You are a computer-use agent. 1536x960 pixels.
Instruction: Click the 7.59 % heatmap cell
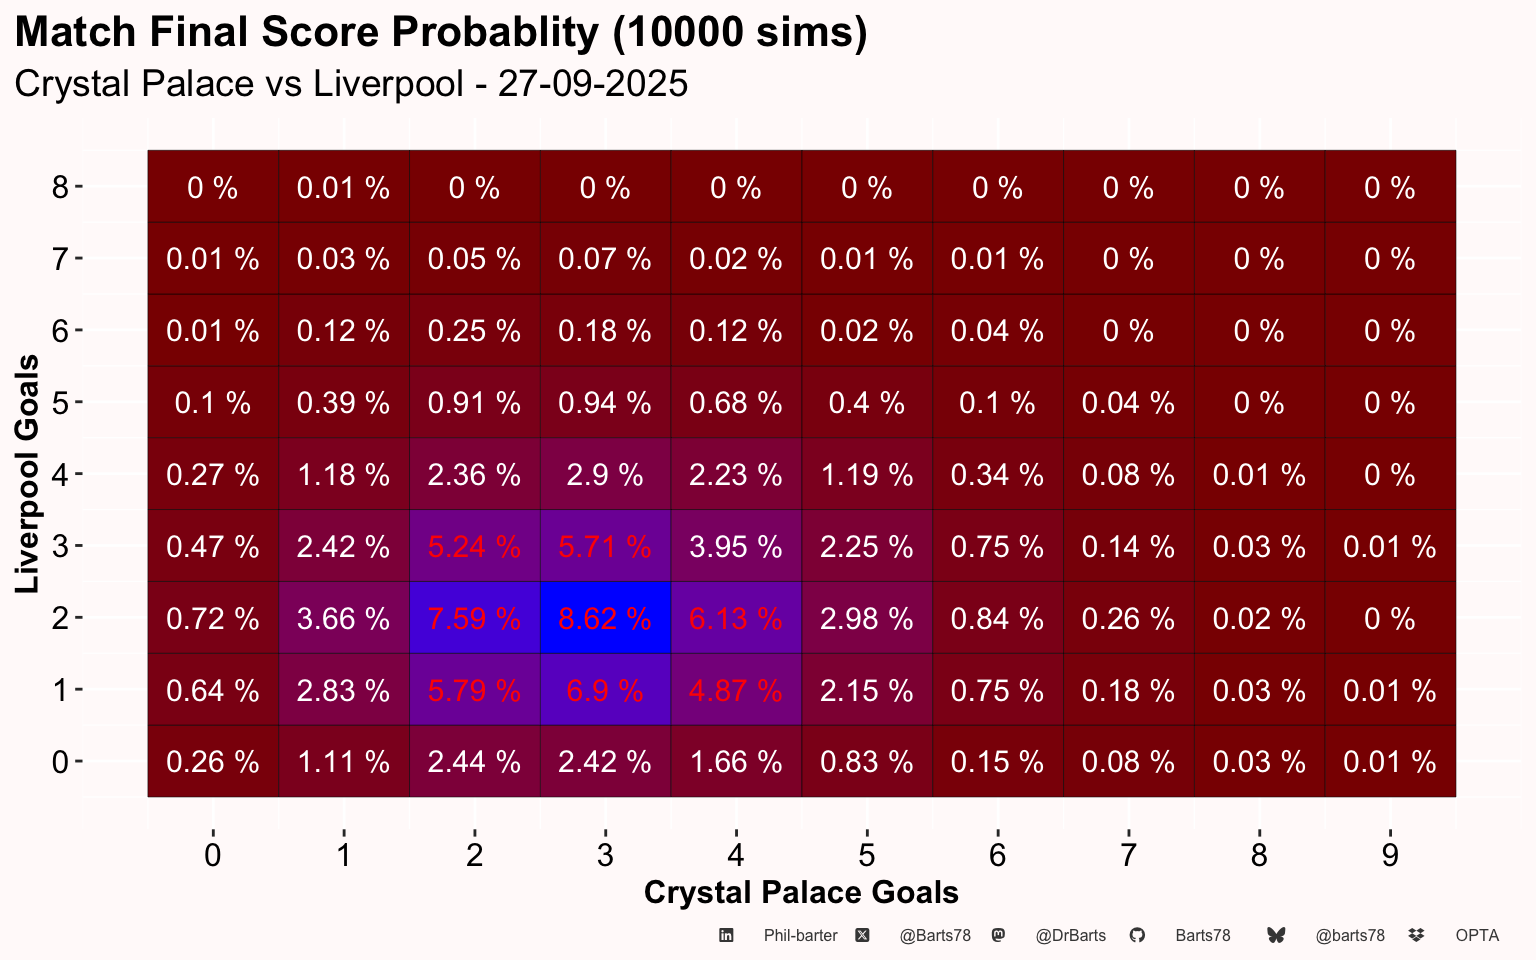coord(474,619)
